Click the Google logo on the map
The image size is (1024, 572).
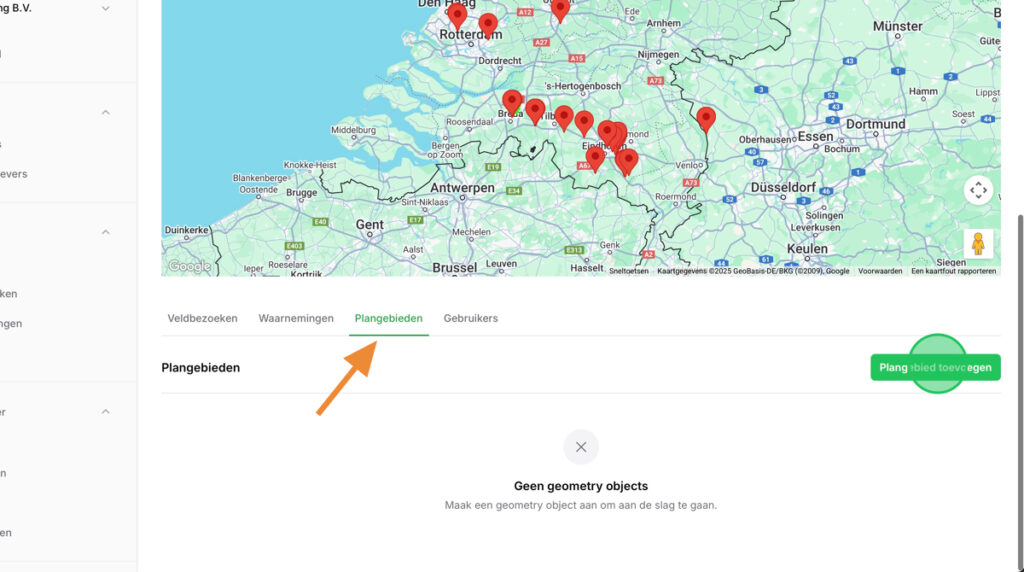click(189, 266)
